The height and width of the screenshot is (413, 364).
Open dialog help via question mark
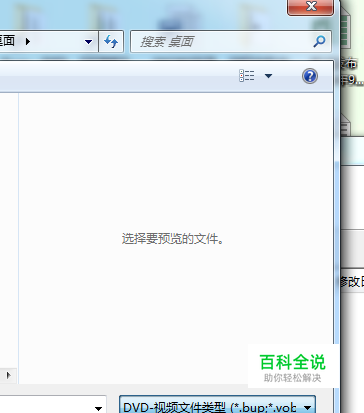[x=310, y=76]
